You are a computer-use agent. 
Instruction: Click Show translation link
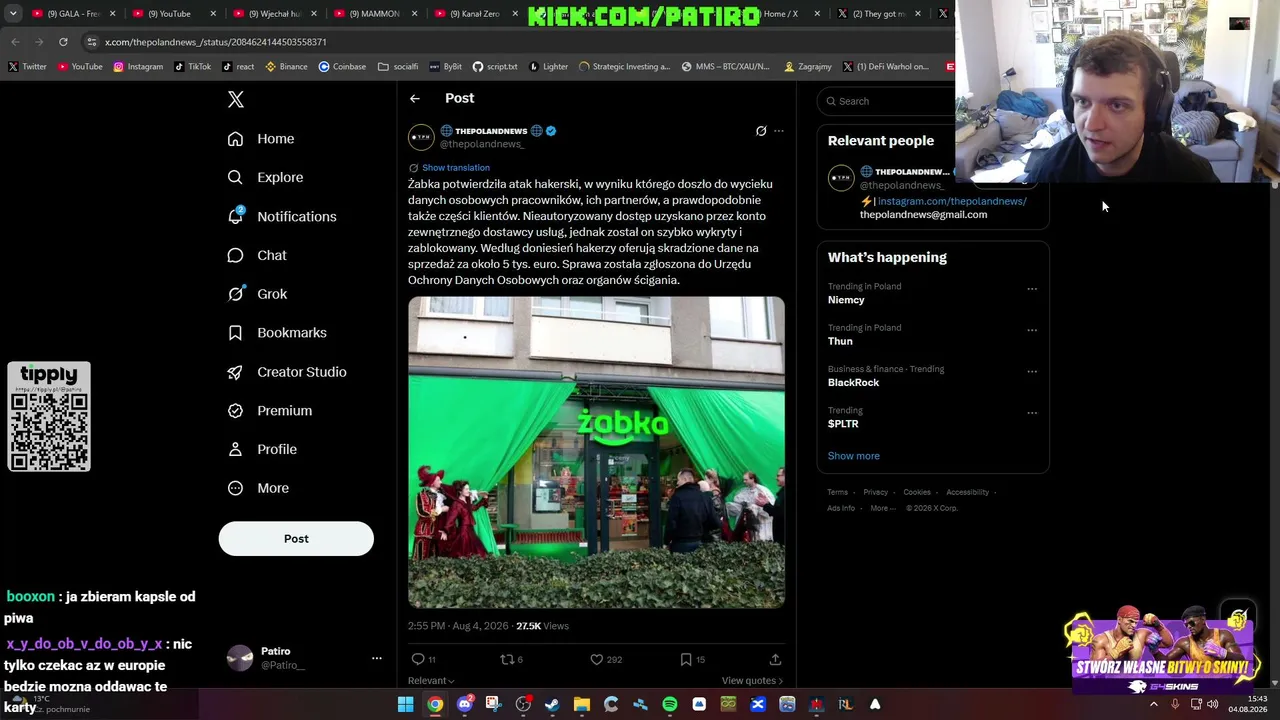tap(456, 168)
